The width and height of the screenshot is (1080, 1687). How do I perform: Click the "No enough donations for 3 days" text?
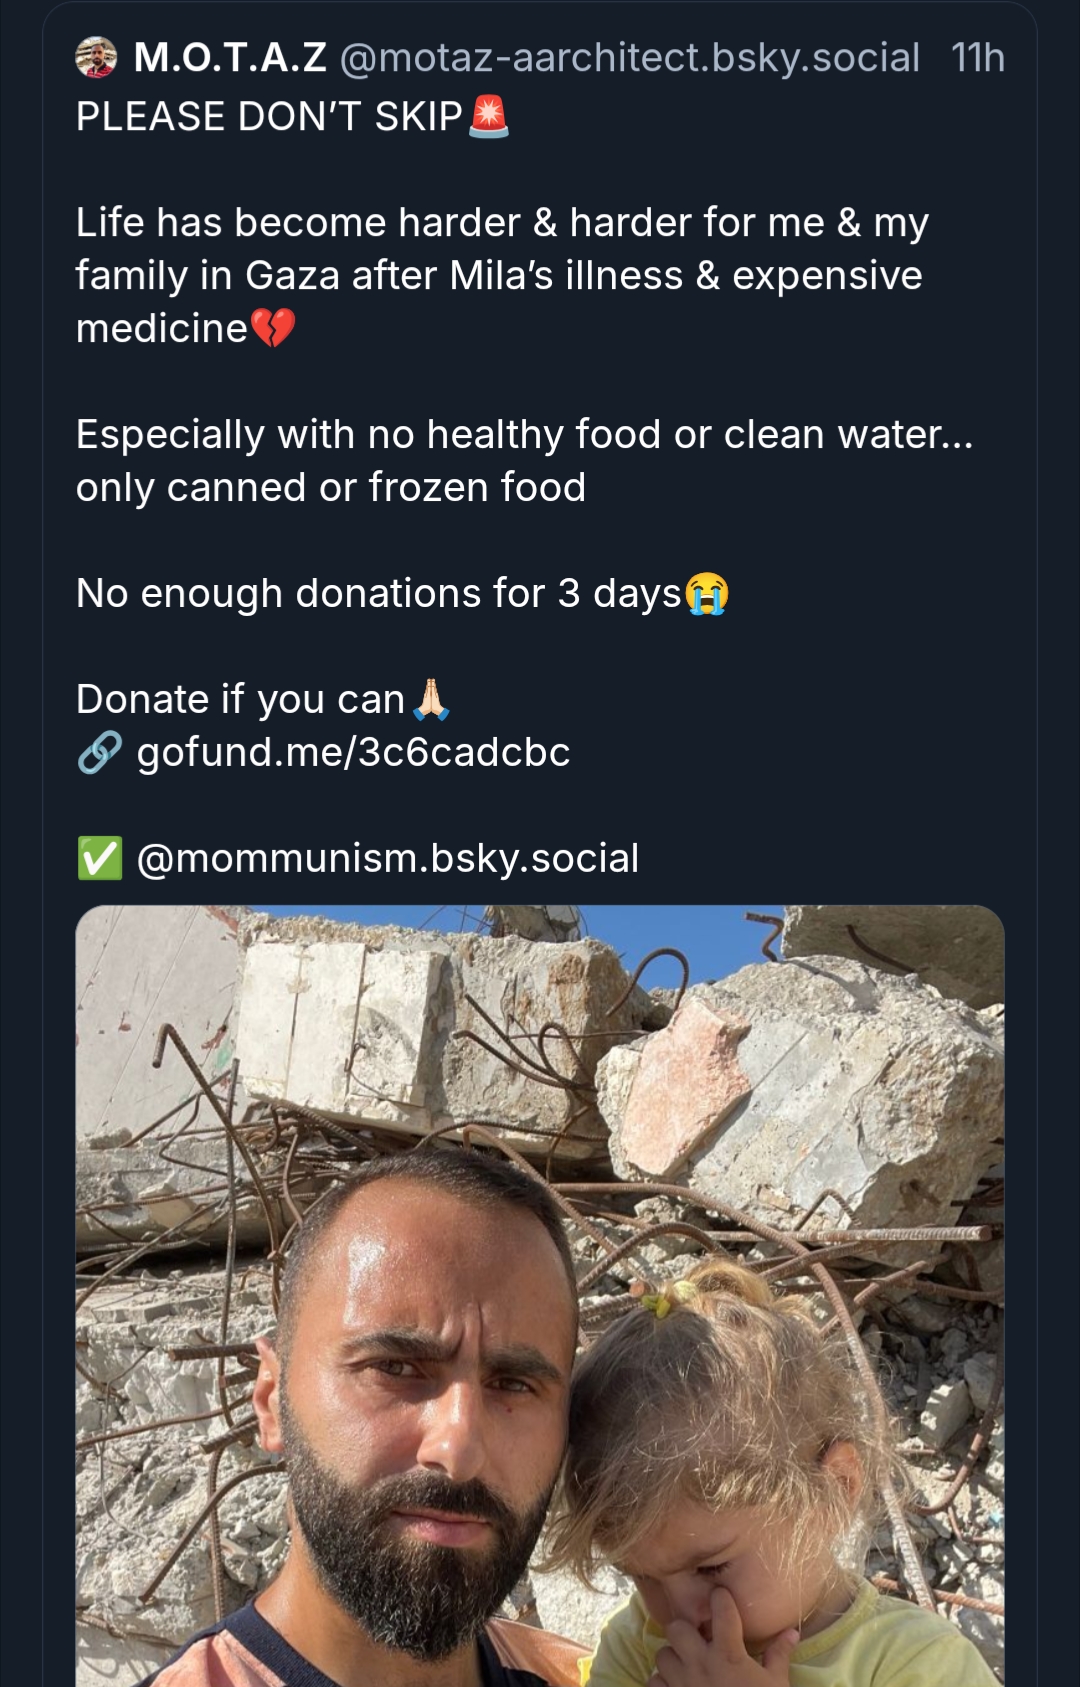pos(378,594)
